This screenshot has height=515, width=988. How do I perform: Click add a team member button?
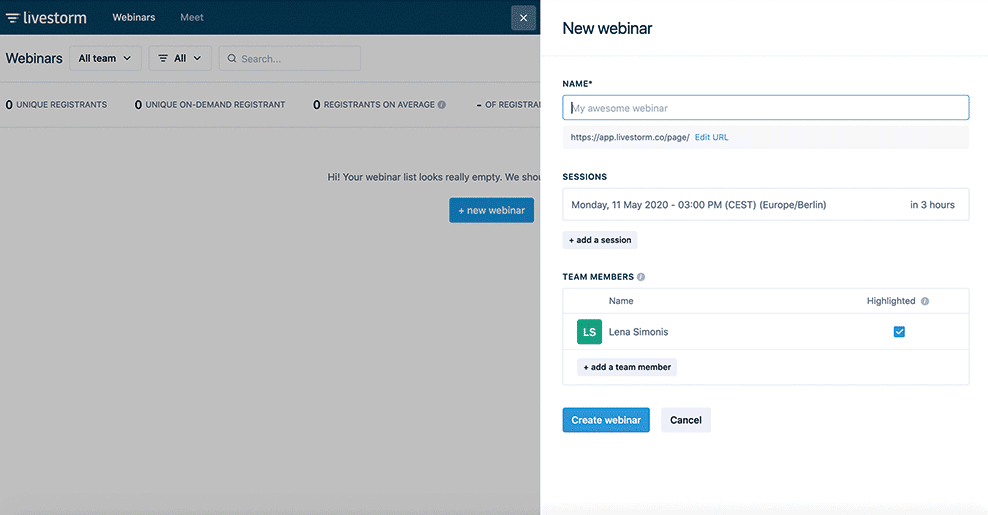626,367
